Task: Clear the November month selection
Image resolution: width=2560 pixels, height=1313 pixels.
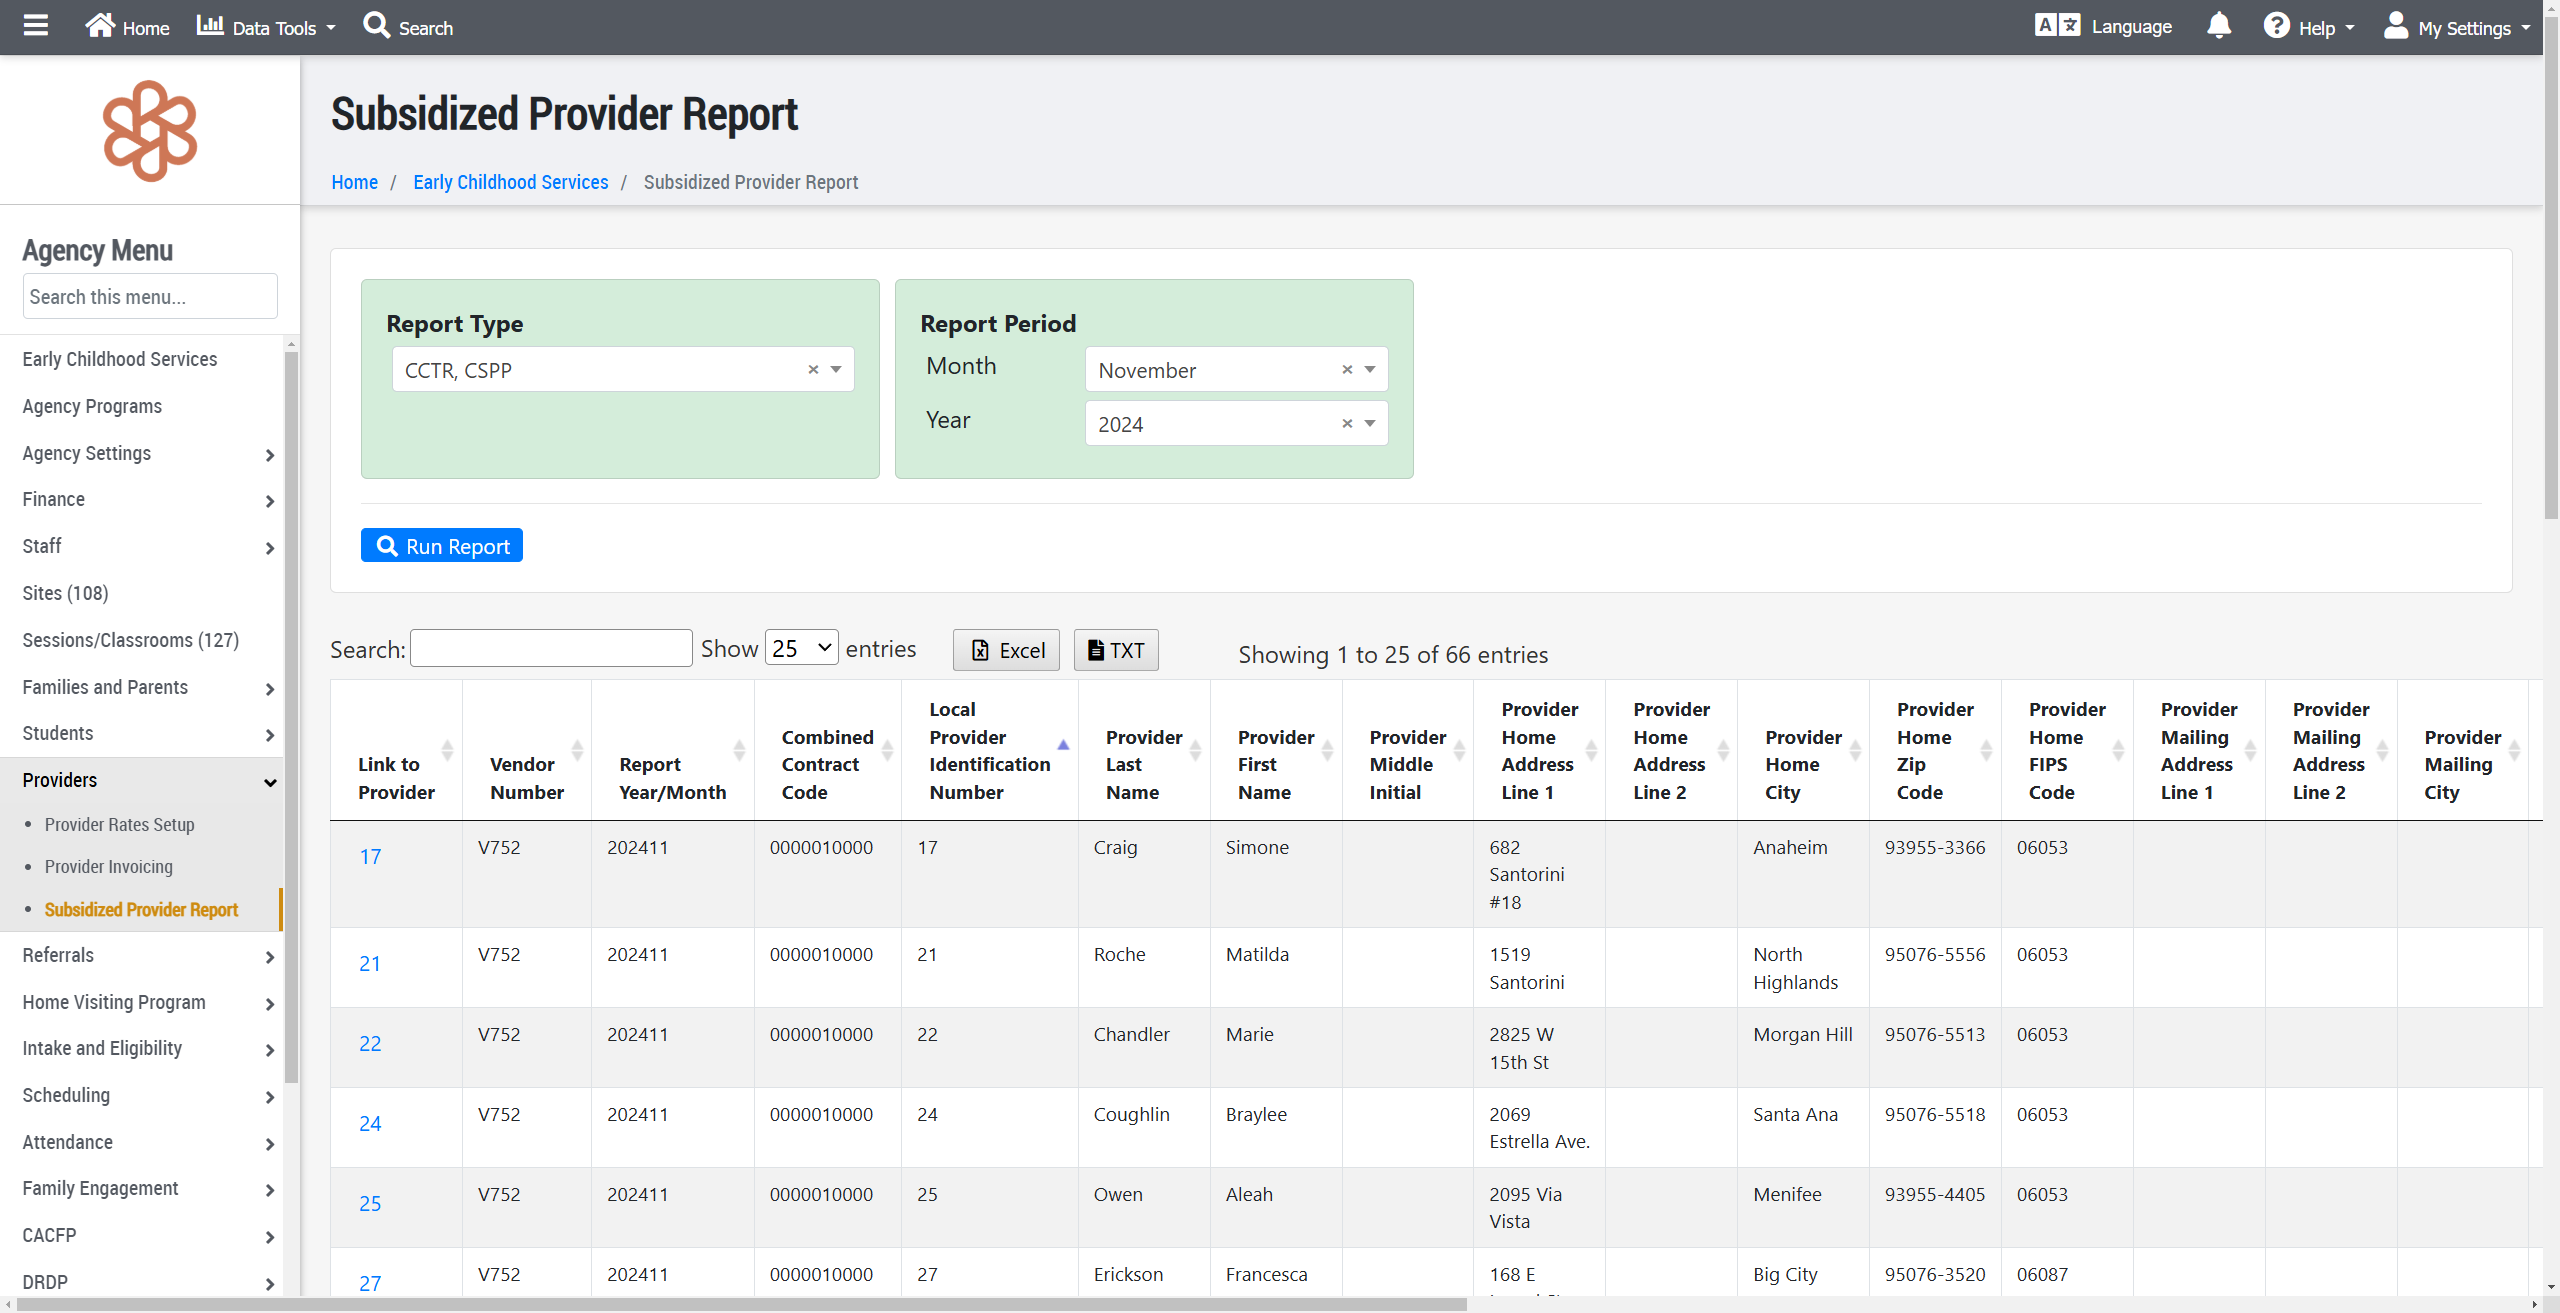Action: 1347,370
